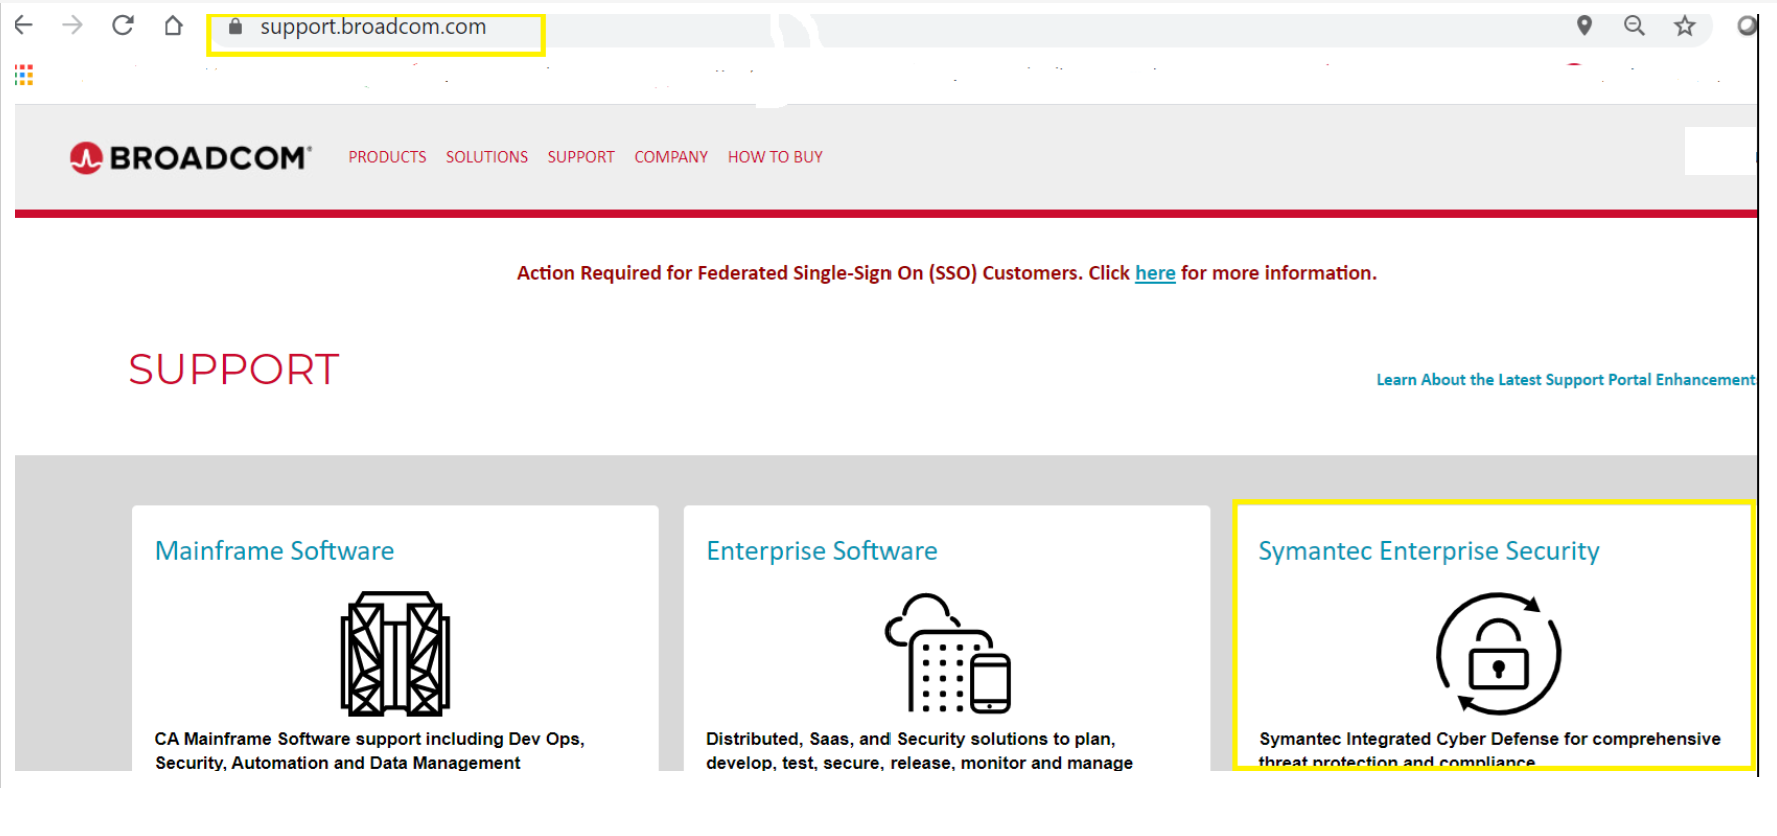The height and width of the screenshot is (836, 1777).
Task: Select HOW TO BUY in navigation
Action: coord(775,157)
